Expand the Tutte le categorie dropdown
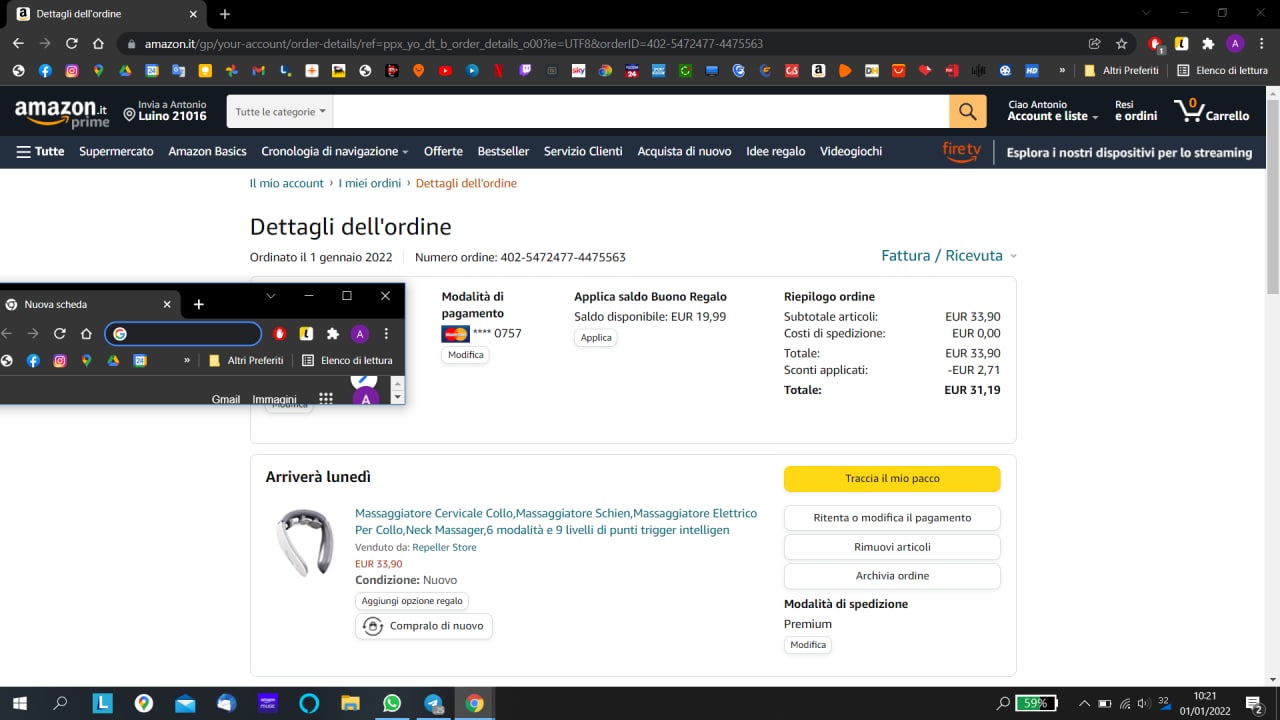The image size is (1280, 720). (280, 112)
